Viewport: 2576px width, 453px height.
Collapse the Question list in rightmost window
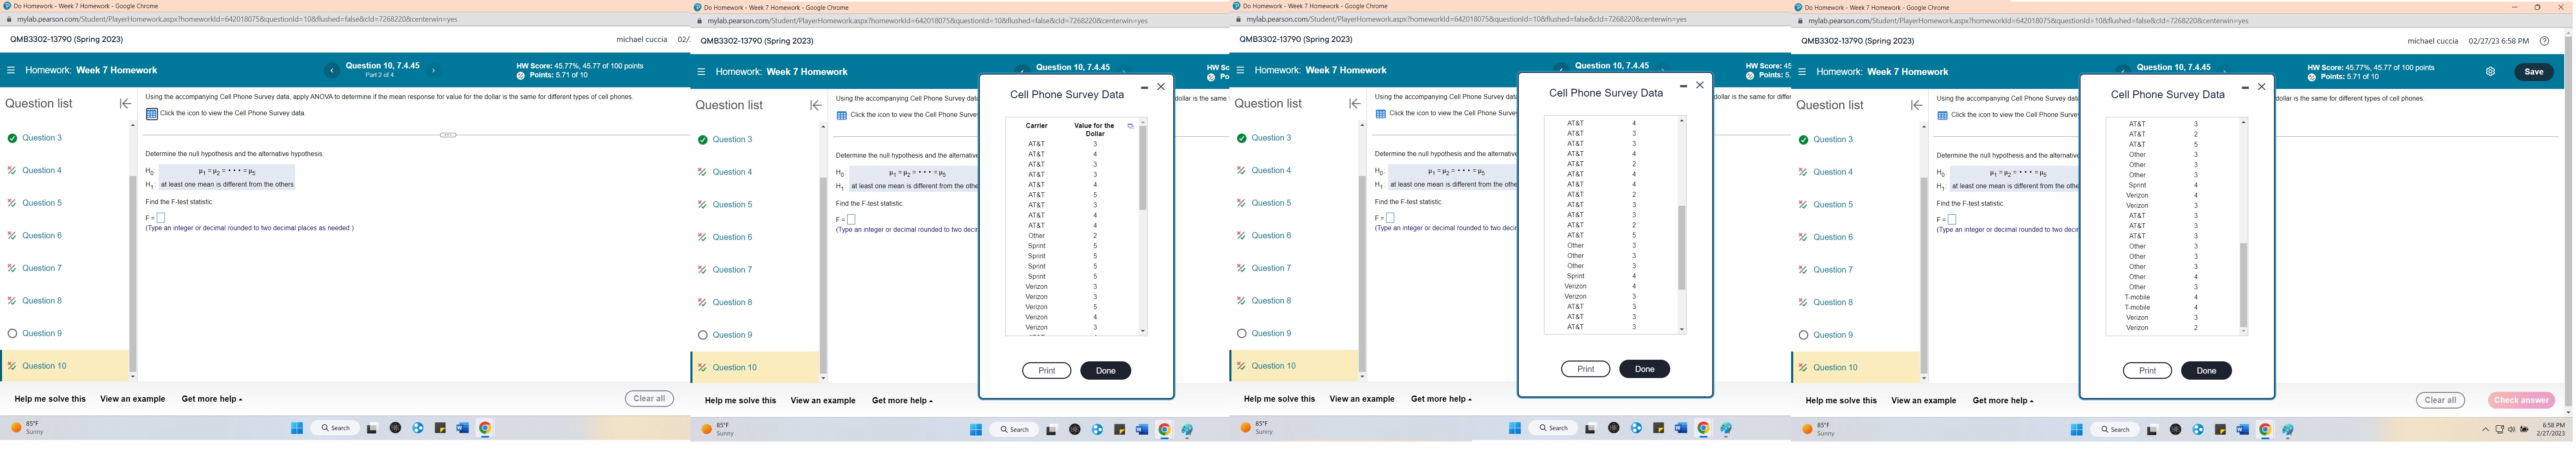pyautogui.click(x=1916, y=105)
